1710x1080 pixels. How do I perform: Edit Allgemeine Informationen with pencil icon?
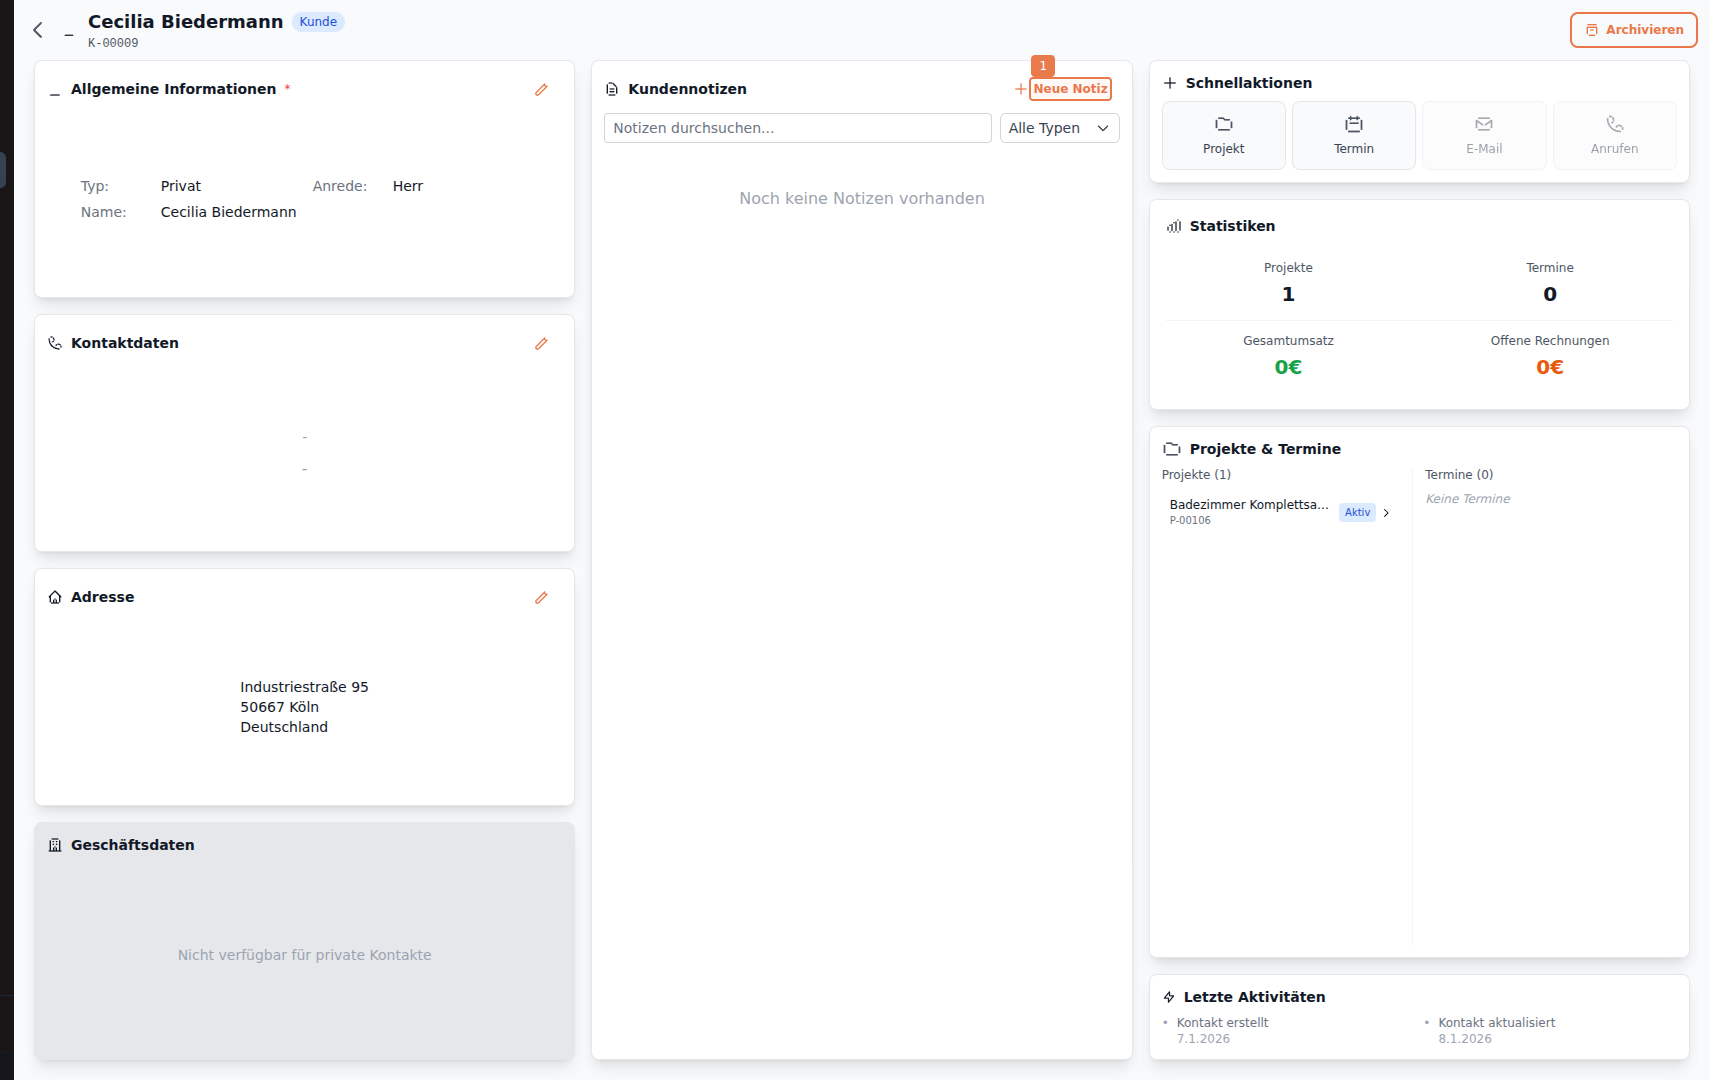[541, 90]
